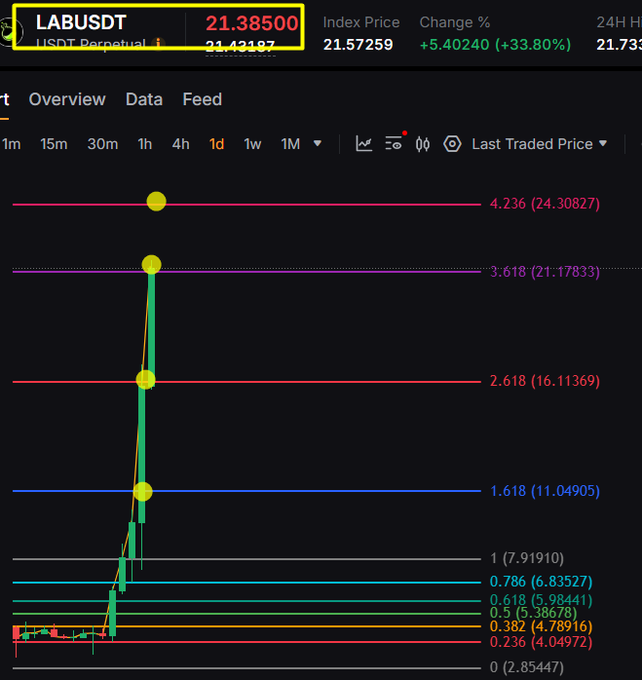Click the 0.786 (6.83527) Fibonacci level label
The width and height of the screenshot is (642, 680).
541,582
